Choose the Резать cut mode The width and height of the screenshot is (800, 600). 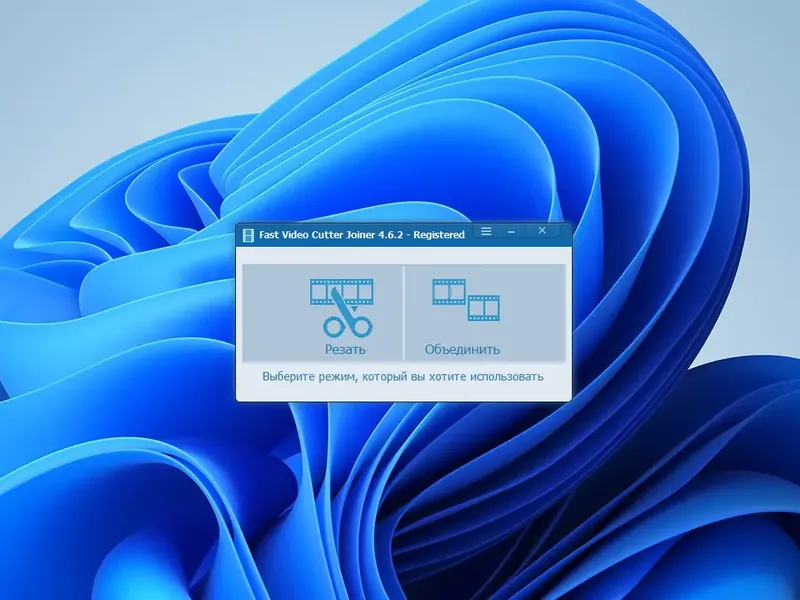click(x=322, y=312)
